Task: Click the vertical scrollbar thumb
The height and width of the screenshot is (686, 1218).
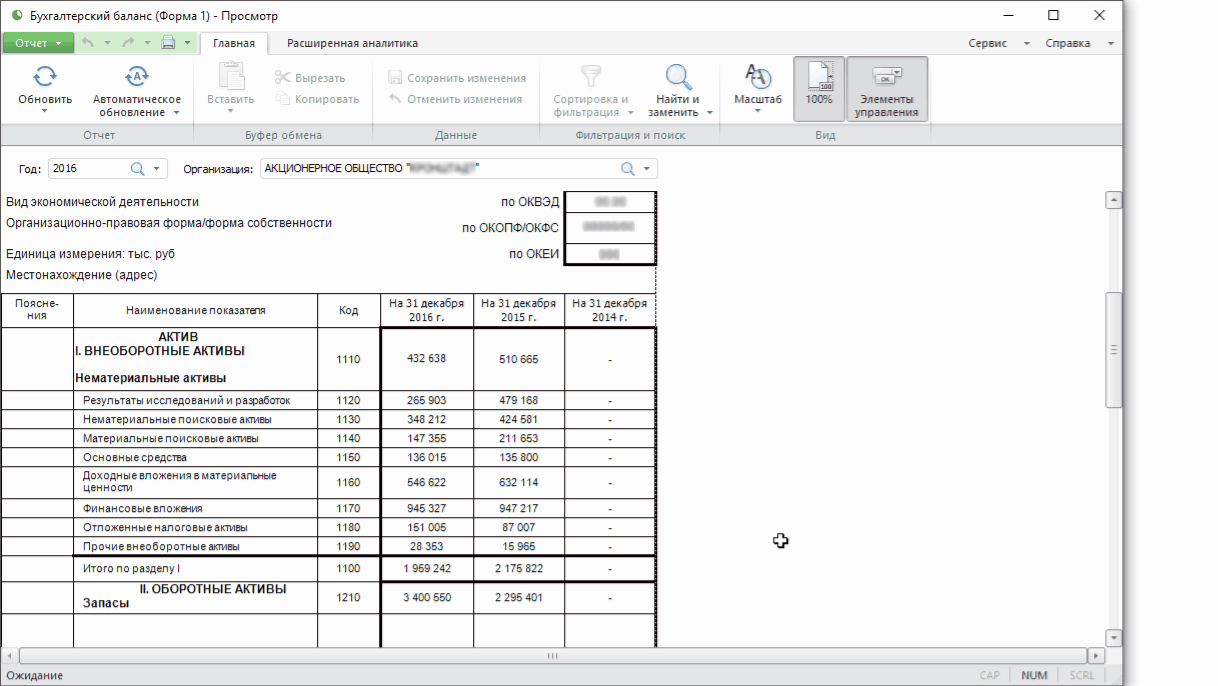Action: coord(1113,350)
